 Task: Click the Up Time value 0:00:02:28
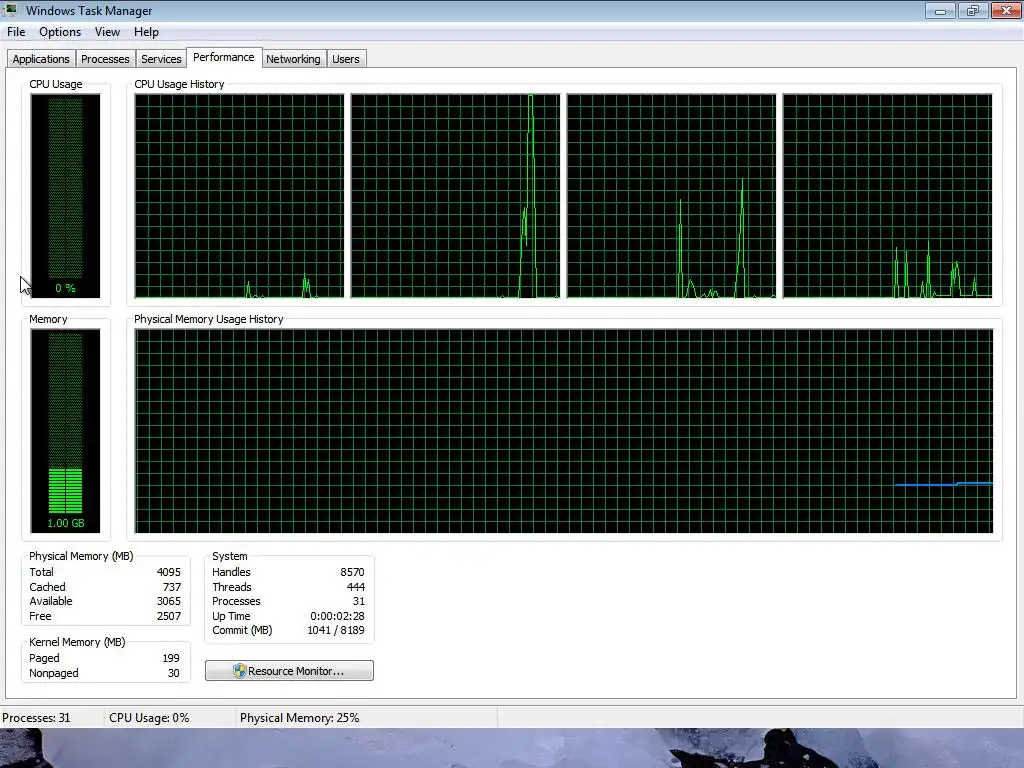[x=337, y=616]
